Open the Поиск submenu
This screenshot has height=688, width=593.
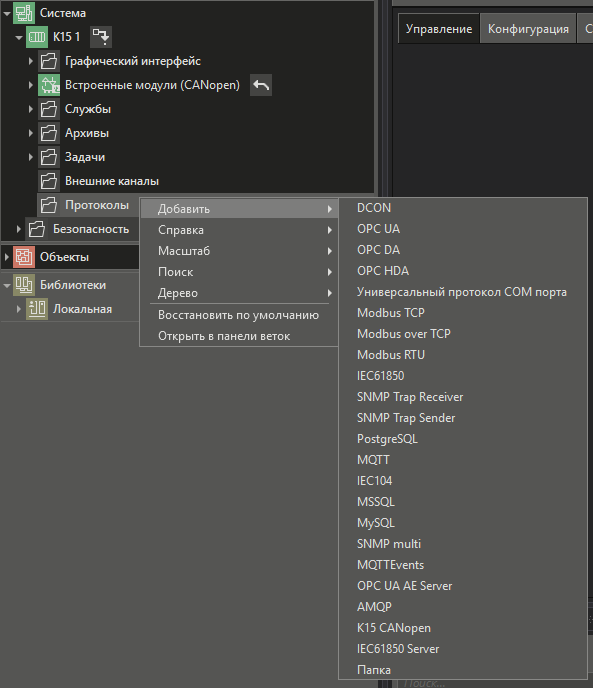click(239, 272)
